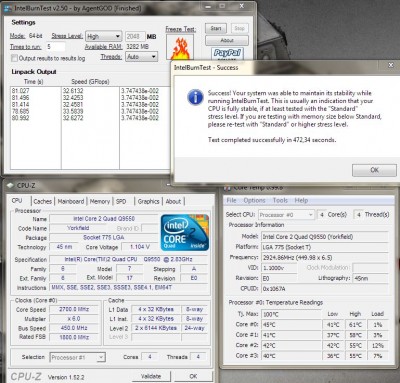Click the IntelBurnTest title bar icon

pyautogui.click(x=8, y=8)
